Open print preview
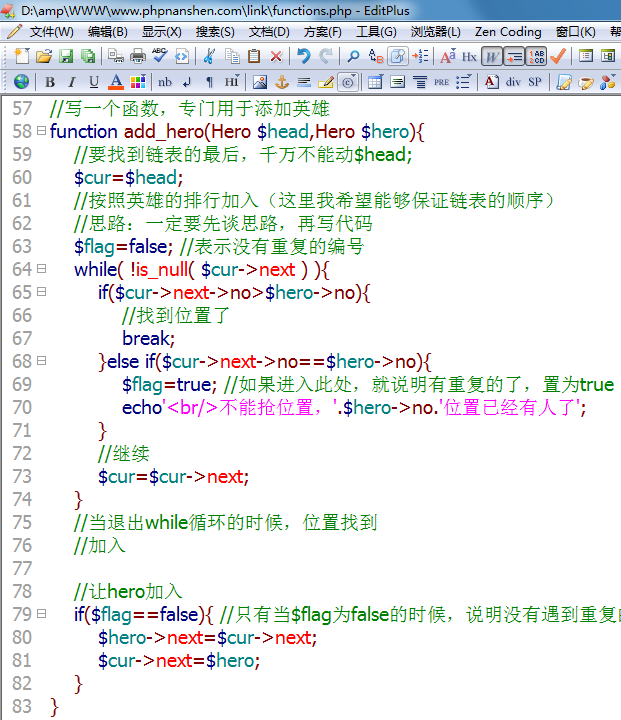Image resolution: width=621 pixels, height=720 pixels. [116, 56]
